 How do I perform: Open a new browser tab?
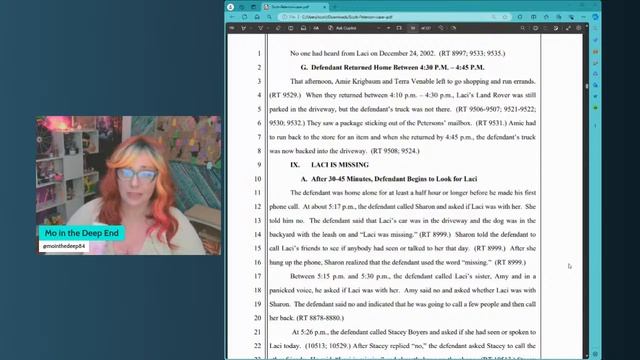pos(334,7)
